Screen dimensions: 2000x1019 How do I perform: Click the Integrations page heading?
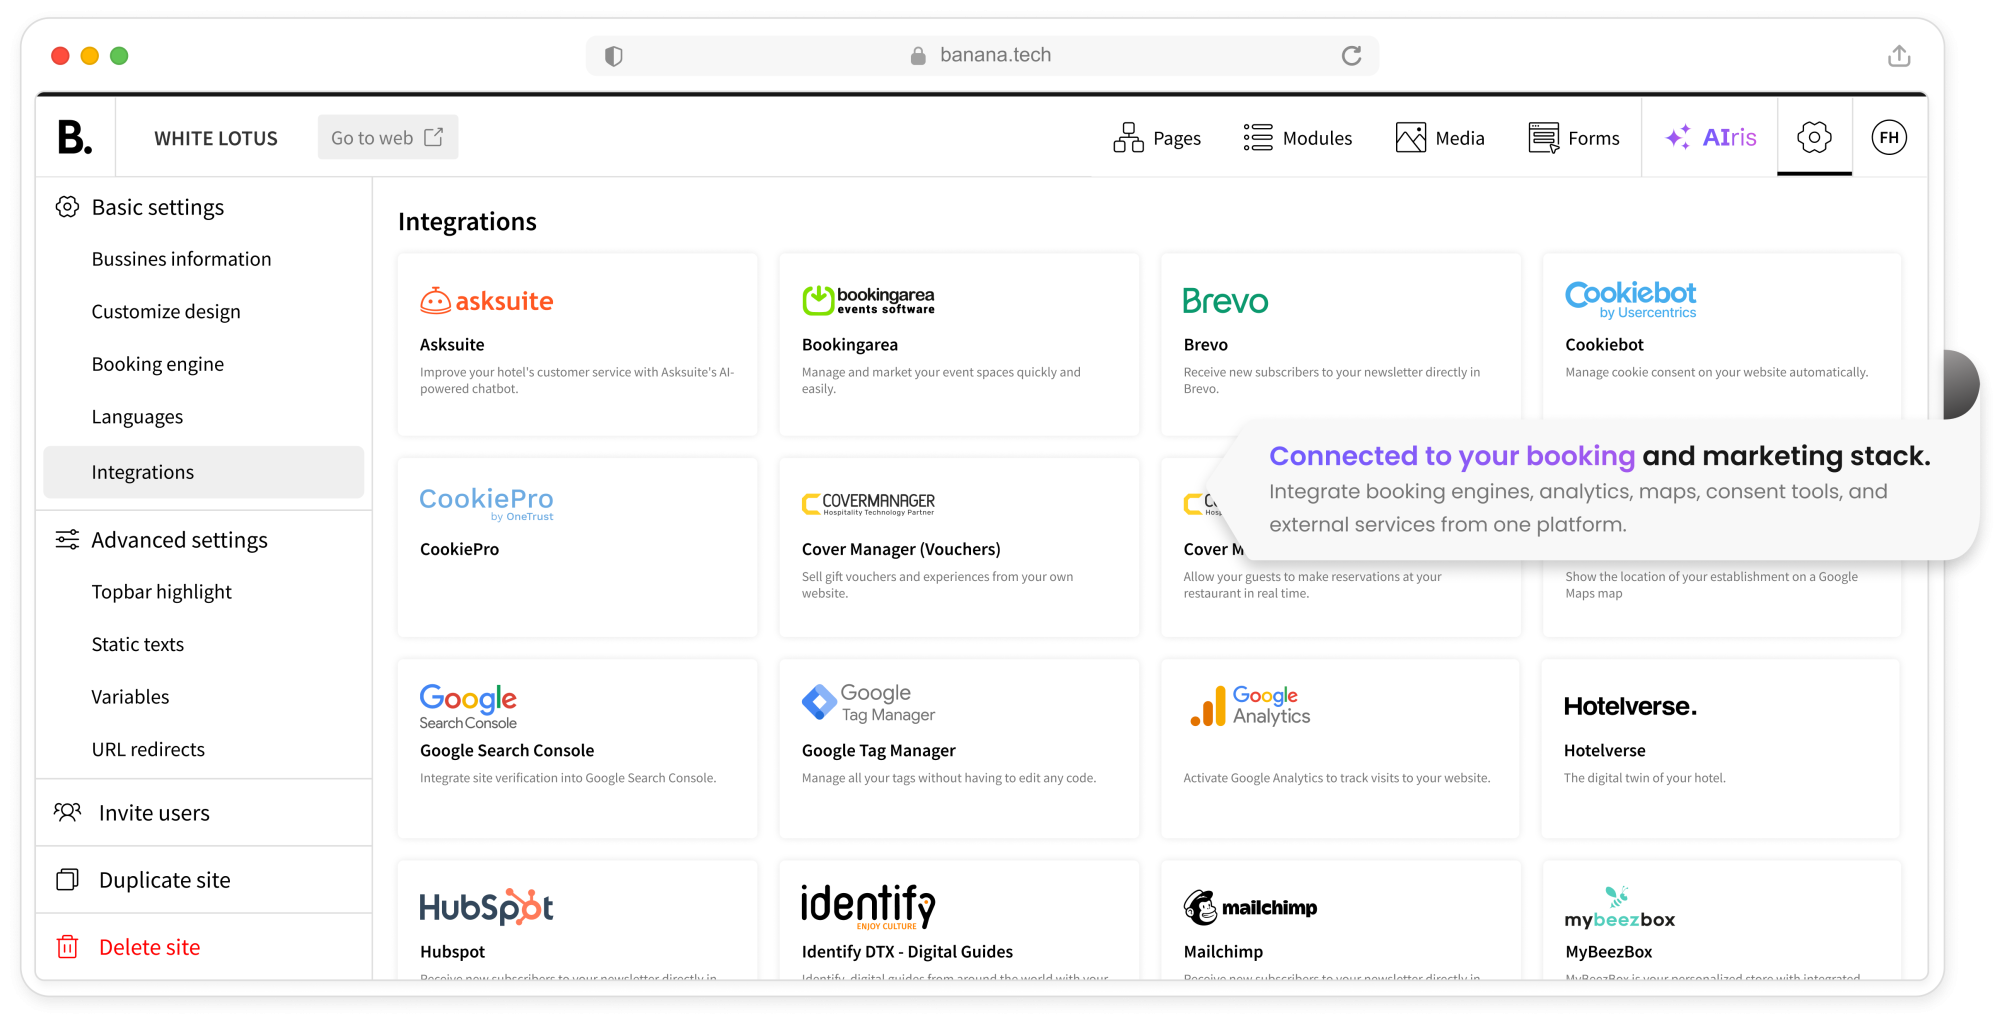pyautogui.click(x=467, y=222)
